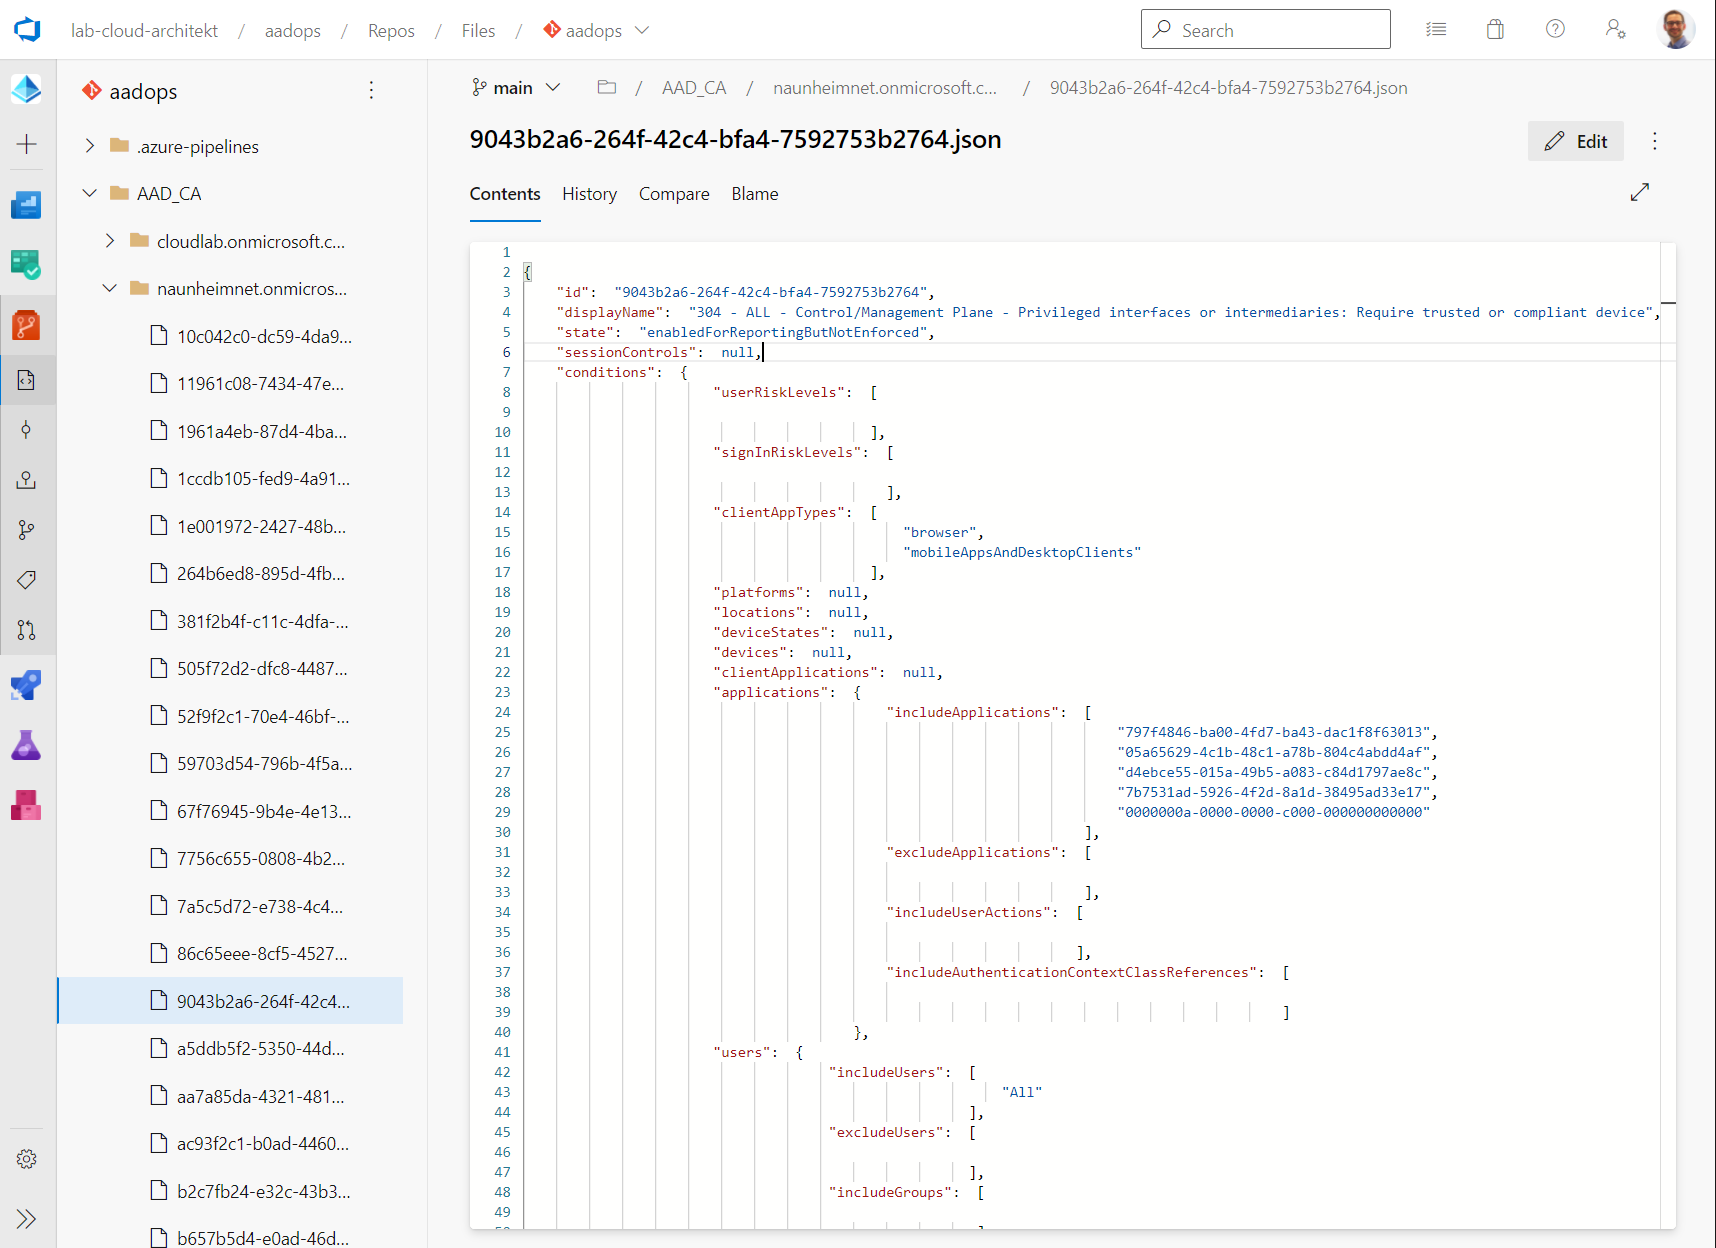Open the User settings icon
The width and height of the screenshot is (1716, 1248).
(1615, 30)
